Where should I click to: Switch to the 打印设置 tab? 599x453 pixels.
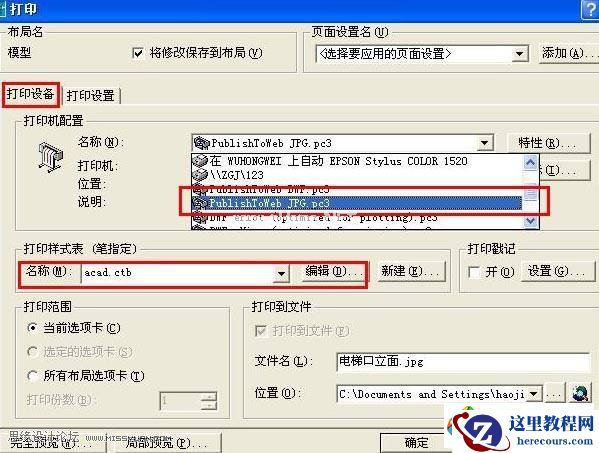(x=91, y=95)
